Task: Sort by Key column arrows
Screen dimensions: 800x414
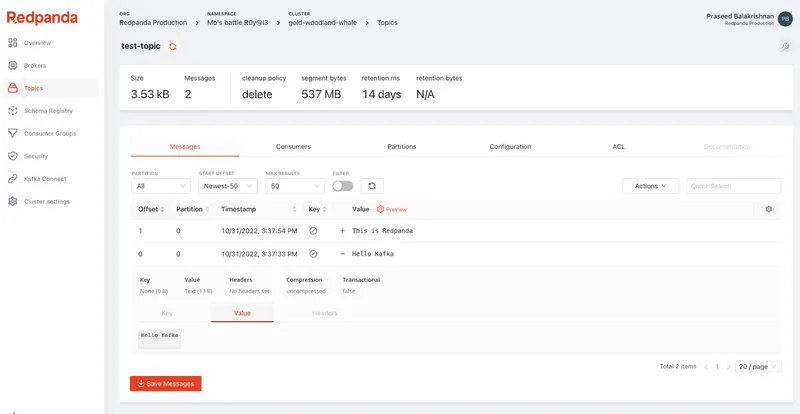Action: pyautogui.click(x=324, y=209)
